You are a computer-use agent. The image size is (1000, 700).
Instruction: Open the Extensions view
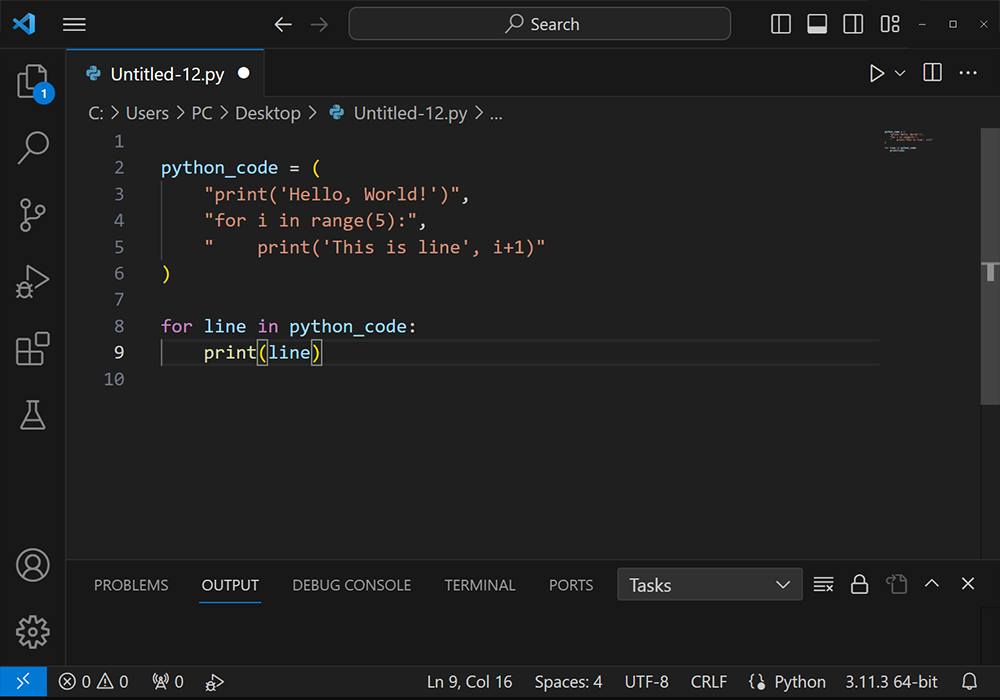coord(33,349)
